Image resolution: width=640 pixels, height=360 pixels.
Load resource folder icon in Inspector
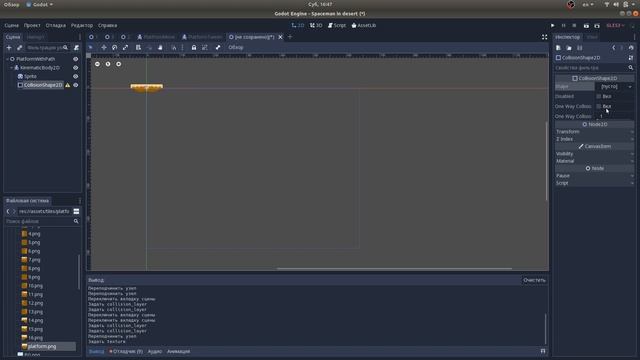[x=569, y=48]
